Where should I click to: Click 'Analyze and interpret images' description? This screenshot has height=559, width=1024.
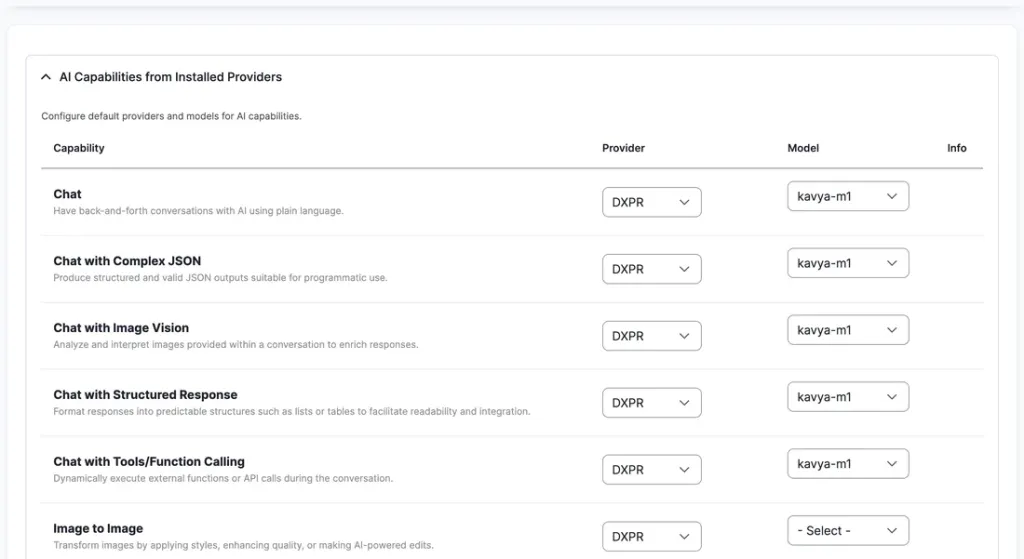(236, 344)
